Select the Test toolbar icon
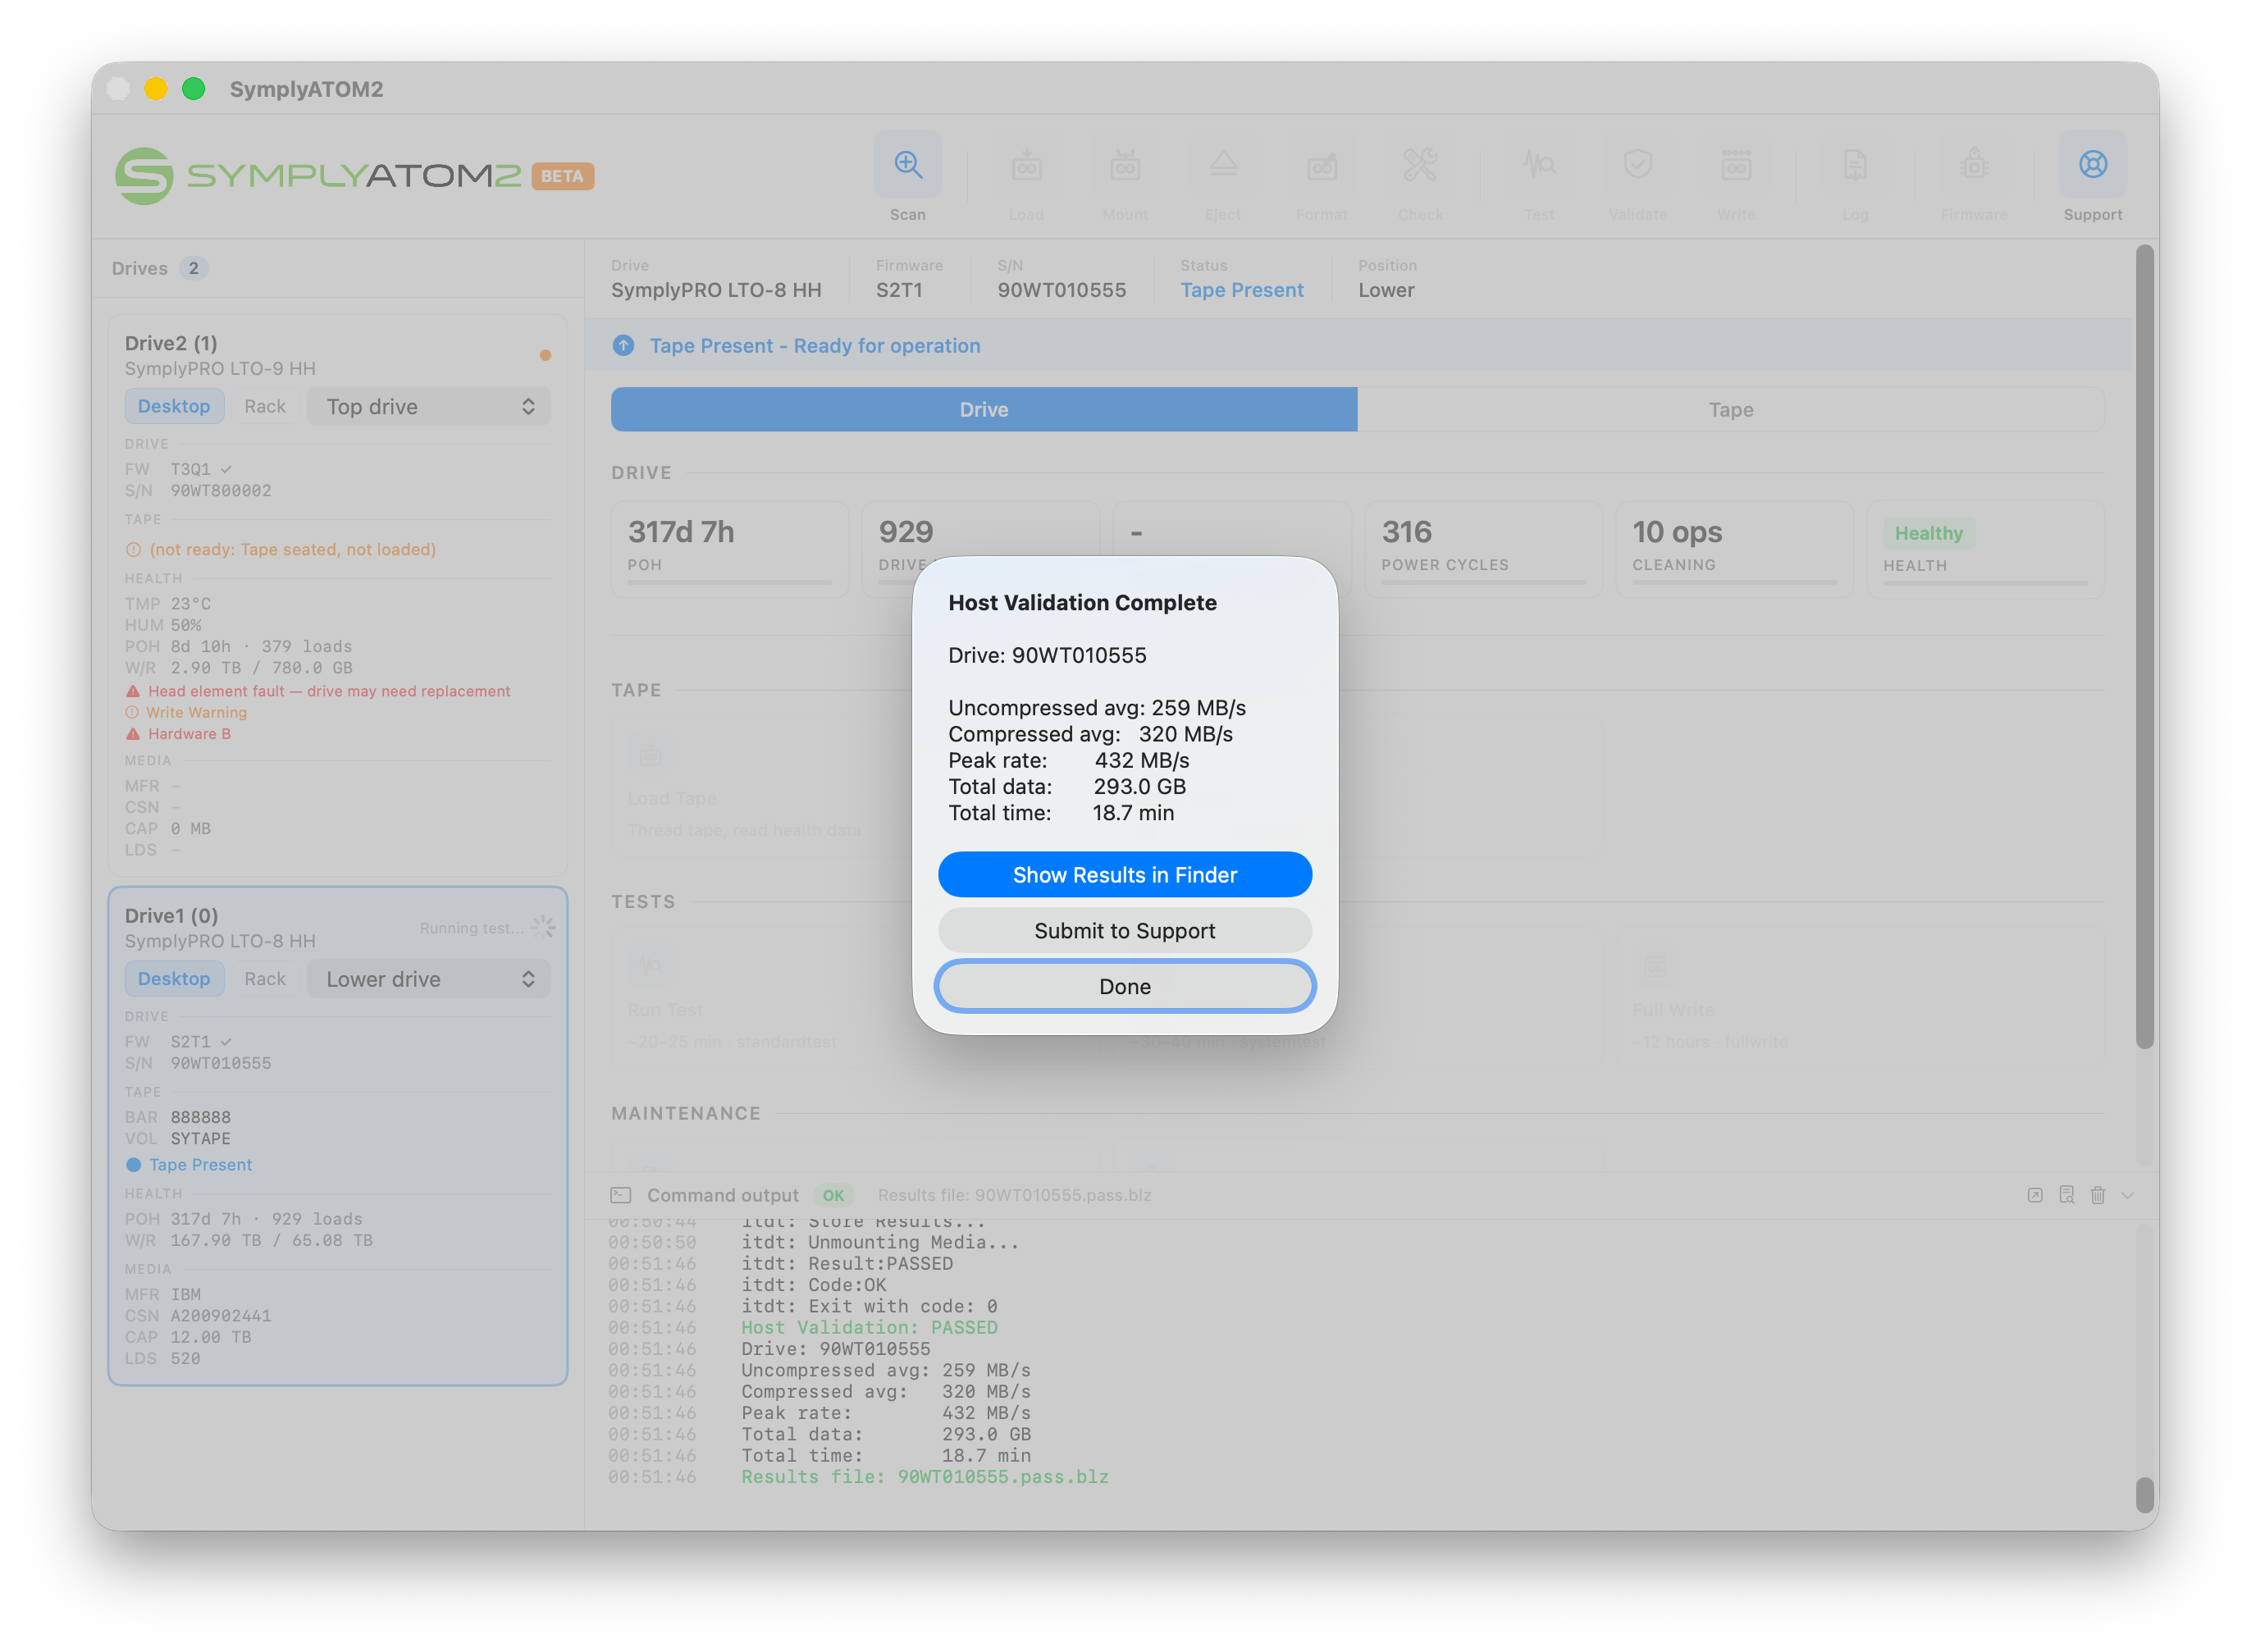The width and height of the screenshot is (2251, 1652). point(1539,164)
